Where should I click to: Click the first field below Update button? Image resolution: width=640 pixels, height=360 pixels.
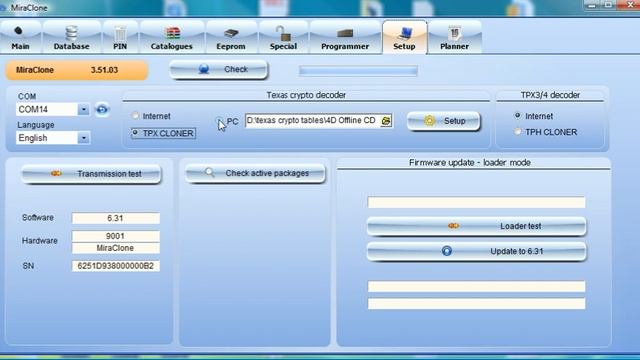(476, 286)
